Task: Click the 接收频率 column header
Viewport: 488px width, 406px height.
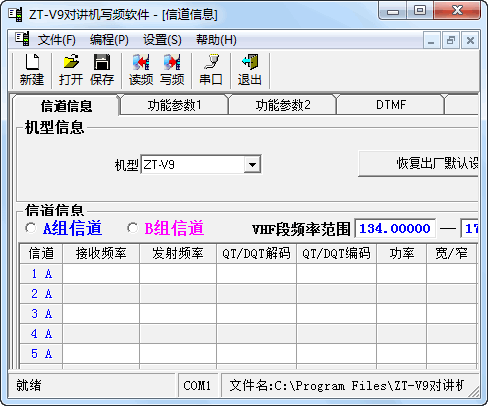Action: pyautogui.click(x=101, y=253)
